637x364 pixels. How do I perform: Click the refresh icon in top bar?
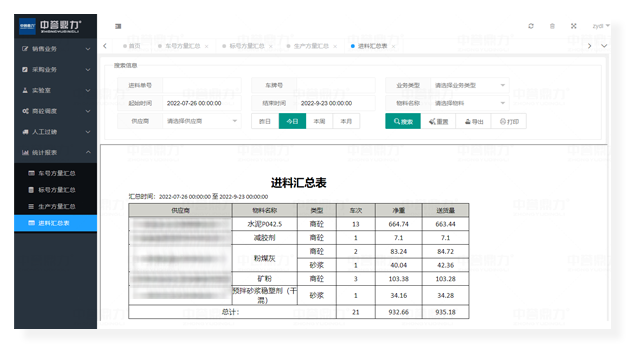[x=531, y=26]
